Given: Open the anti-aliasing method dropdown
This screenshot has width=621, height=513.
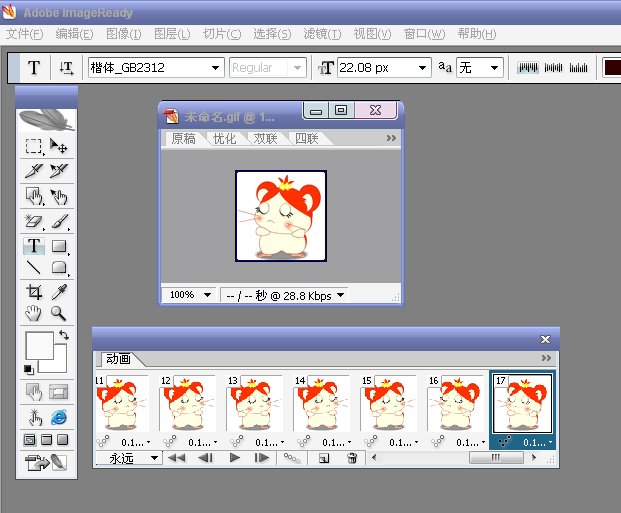Looking at the screenshot, I should (x=494, y=68).
